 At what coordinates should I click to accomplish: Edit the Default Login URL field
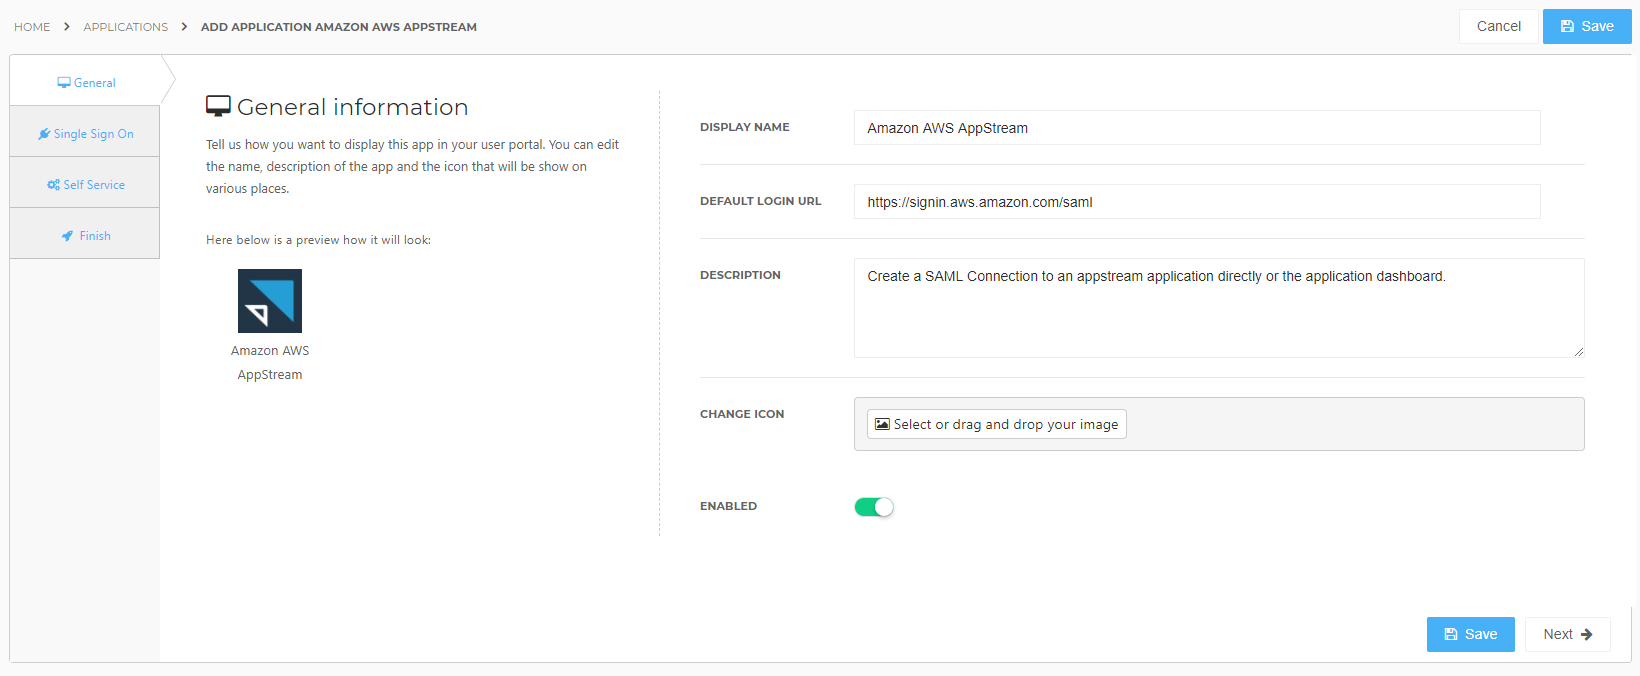(1197, 202)
